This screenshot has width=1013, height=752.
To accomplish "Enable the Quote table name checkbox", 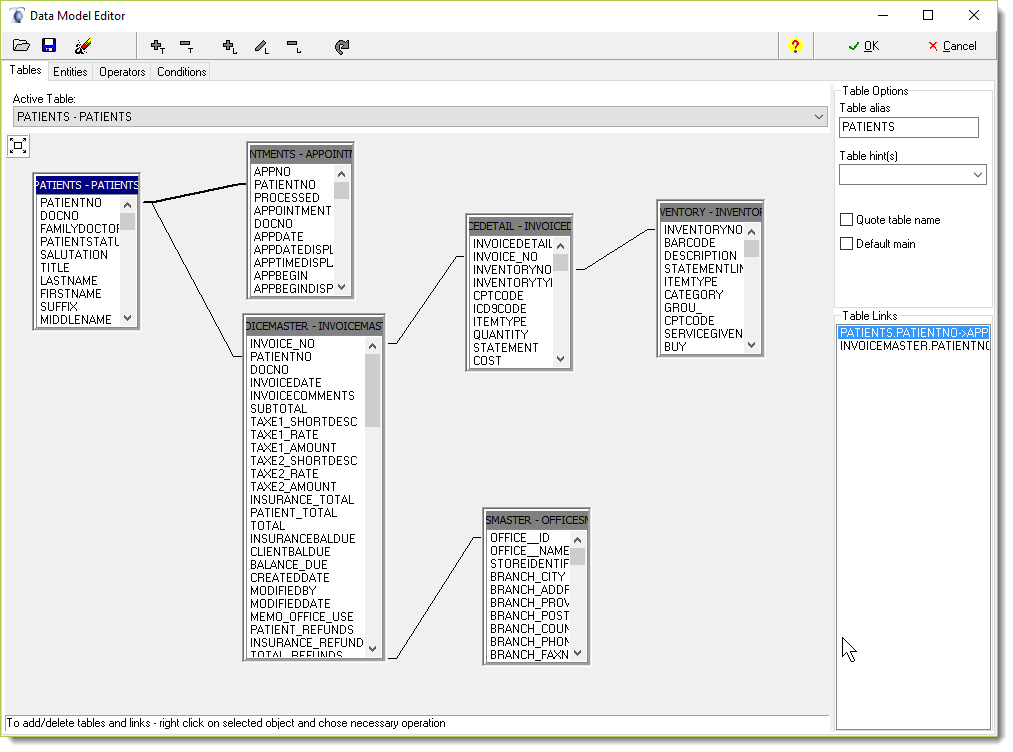I will (x=847, y=220).
